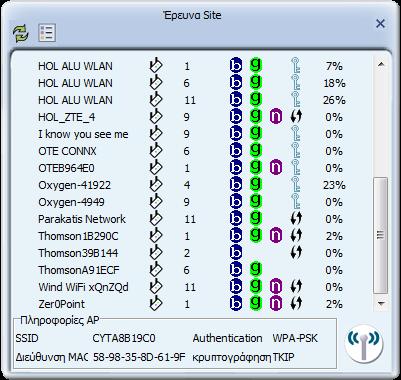Click the key icon for Oxygen-4949

[296, 201]
